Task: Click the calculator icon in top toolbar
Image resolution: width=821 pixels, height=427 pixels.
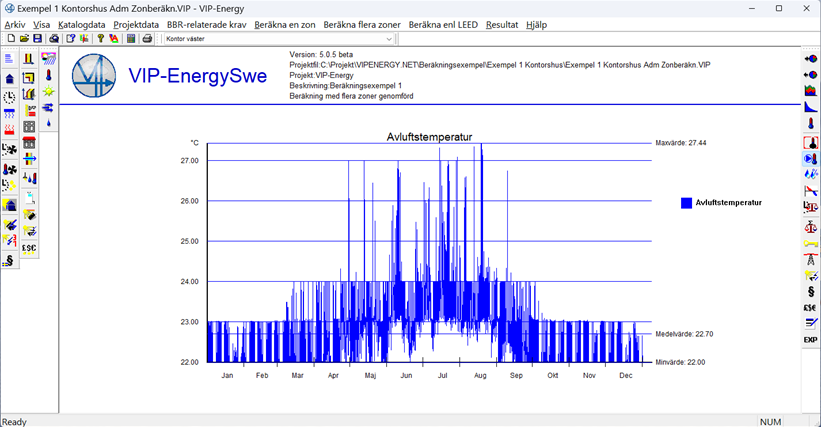Action: point(131,39)
